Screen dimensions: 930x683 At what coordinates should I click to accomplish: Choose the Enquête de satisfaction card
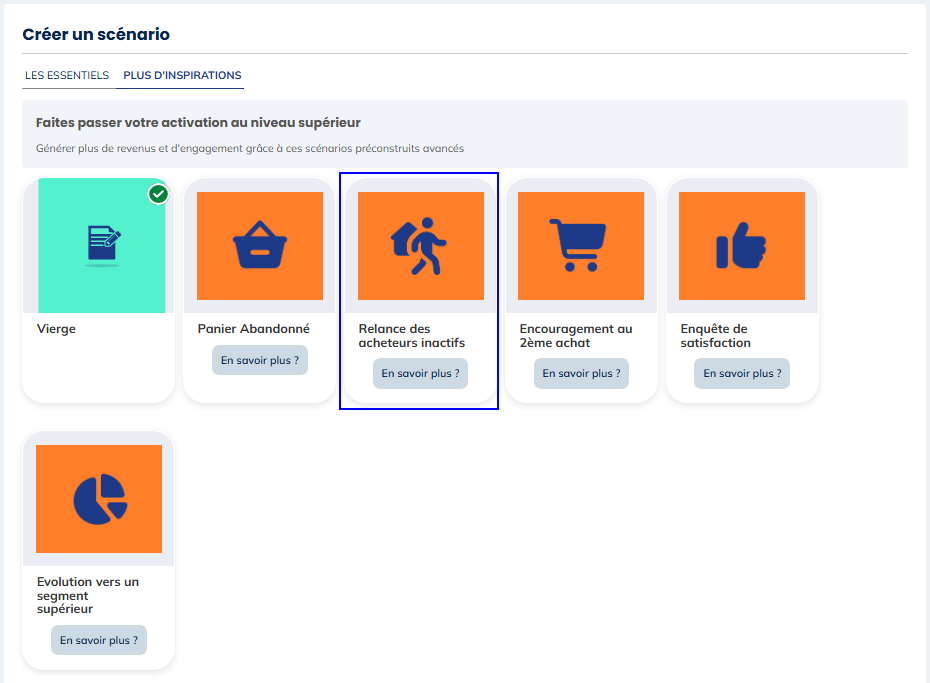742,290
